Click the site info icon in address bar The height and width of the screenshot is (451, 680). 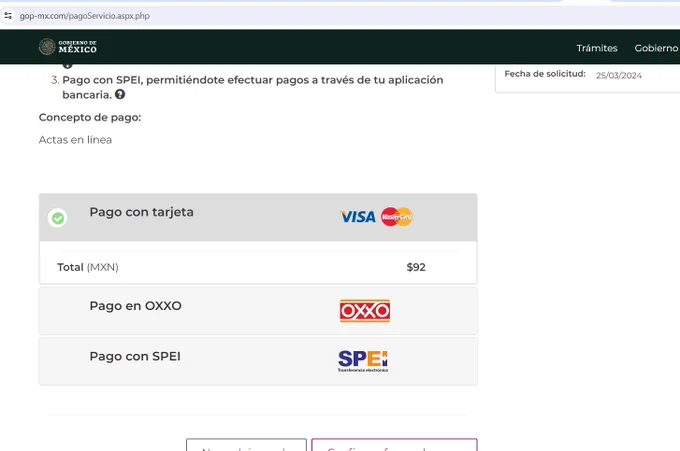point(8,16)
